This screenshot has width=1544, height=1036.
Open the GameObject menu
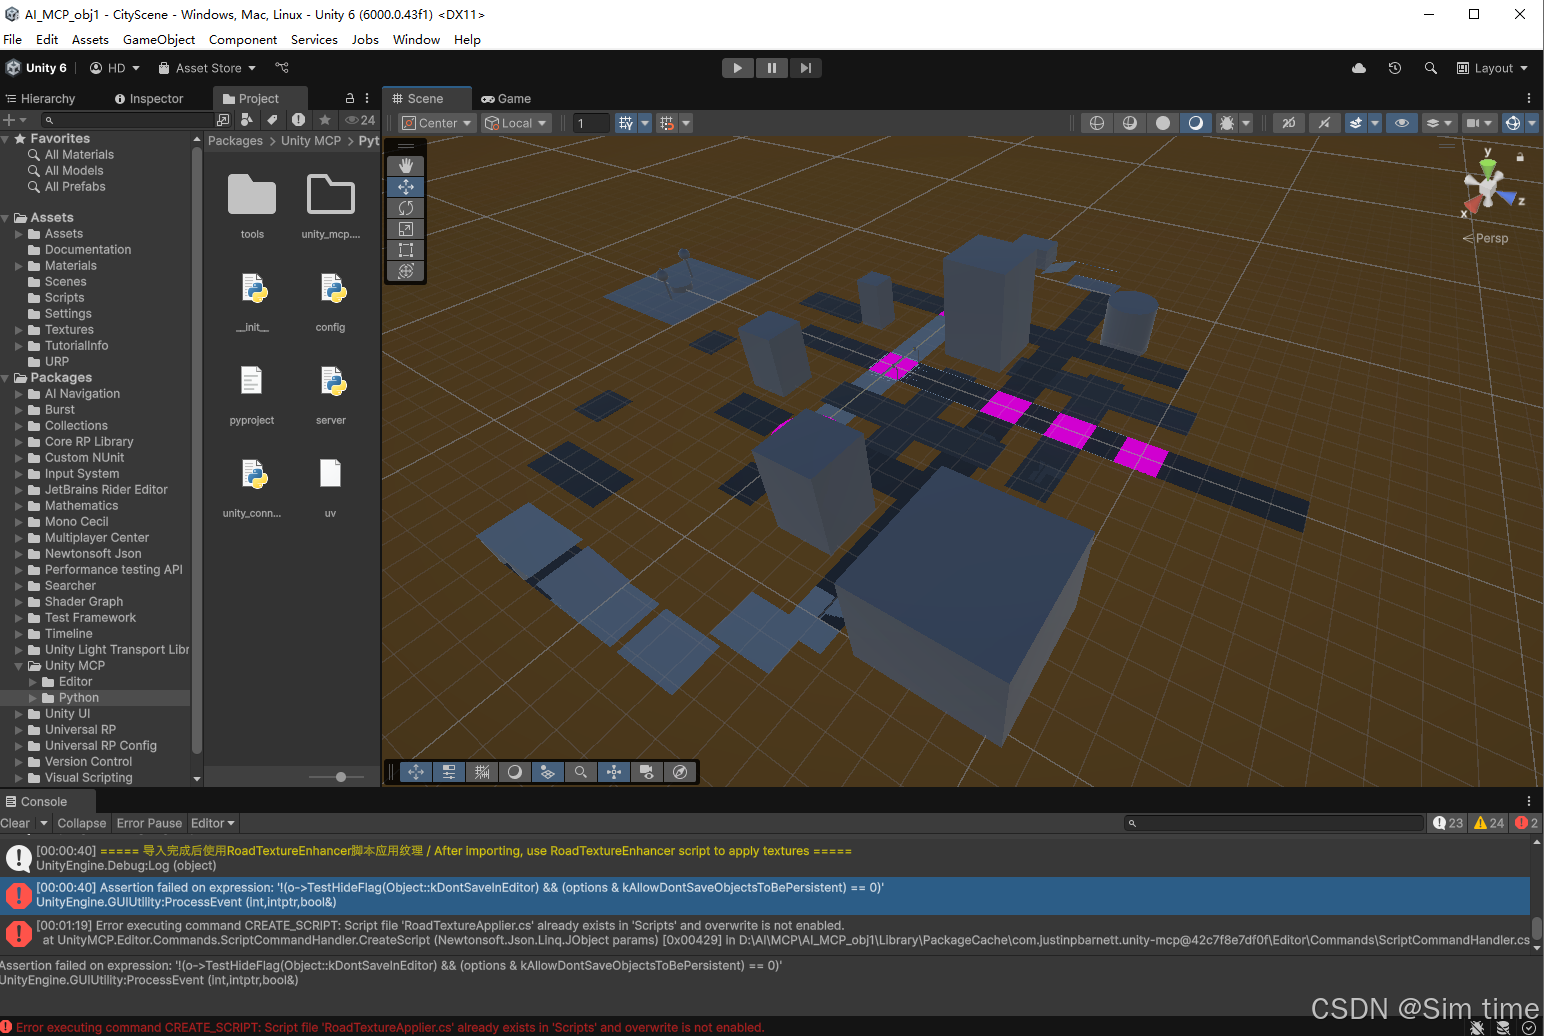click(x=159, y=40)
